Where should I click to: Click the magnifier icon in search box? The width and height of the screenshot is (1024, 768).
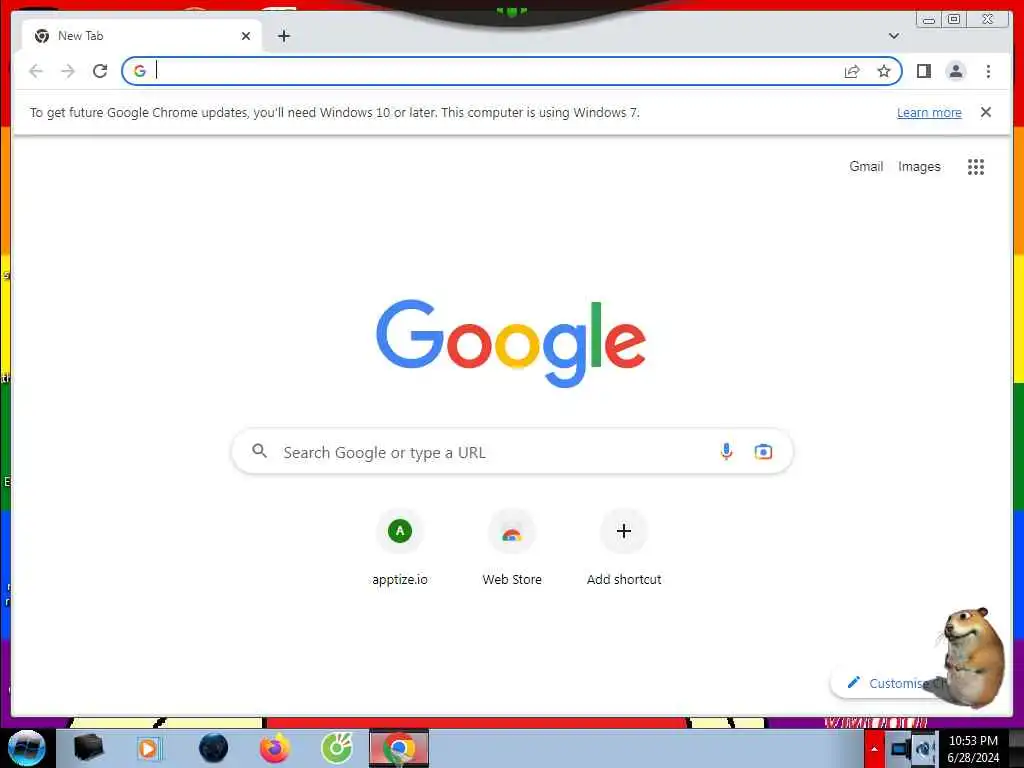point(259,451)
